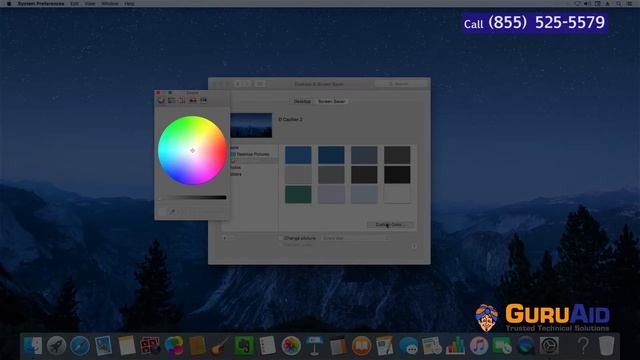Open the Help menu
This screenshot has height=360, width=640.
coord(129,3)
